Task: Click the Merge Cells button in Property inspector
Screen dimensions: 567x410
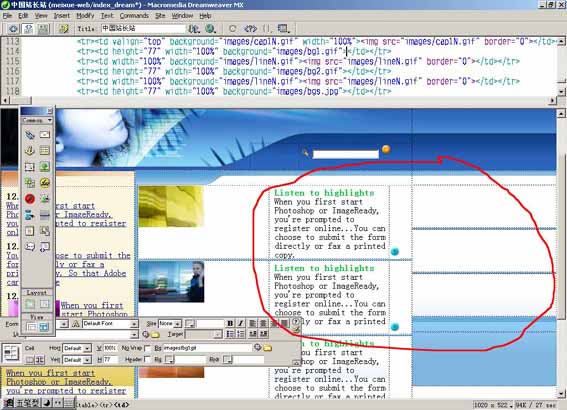Action: 30,360
